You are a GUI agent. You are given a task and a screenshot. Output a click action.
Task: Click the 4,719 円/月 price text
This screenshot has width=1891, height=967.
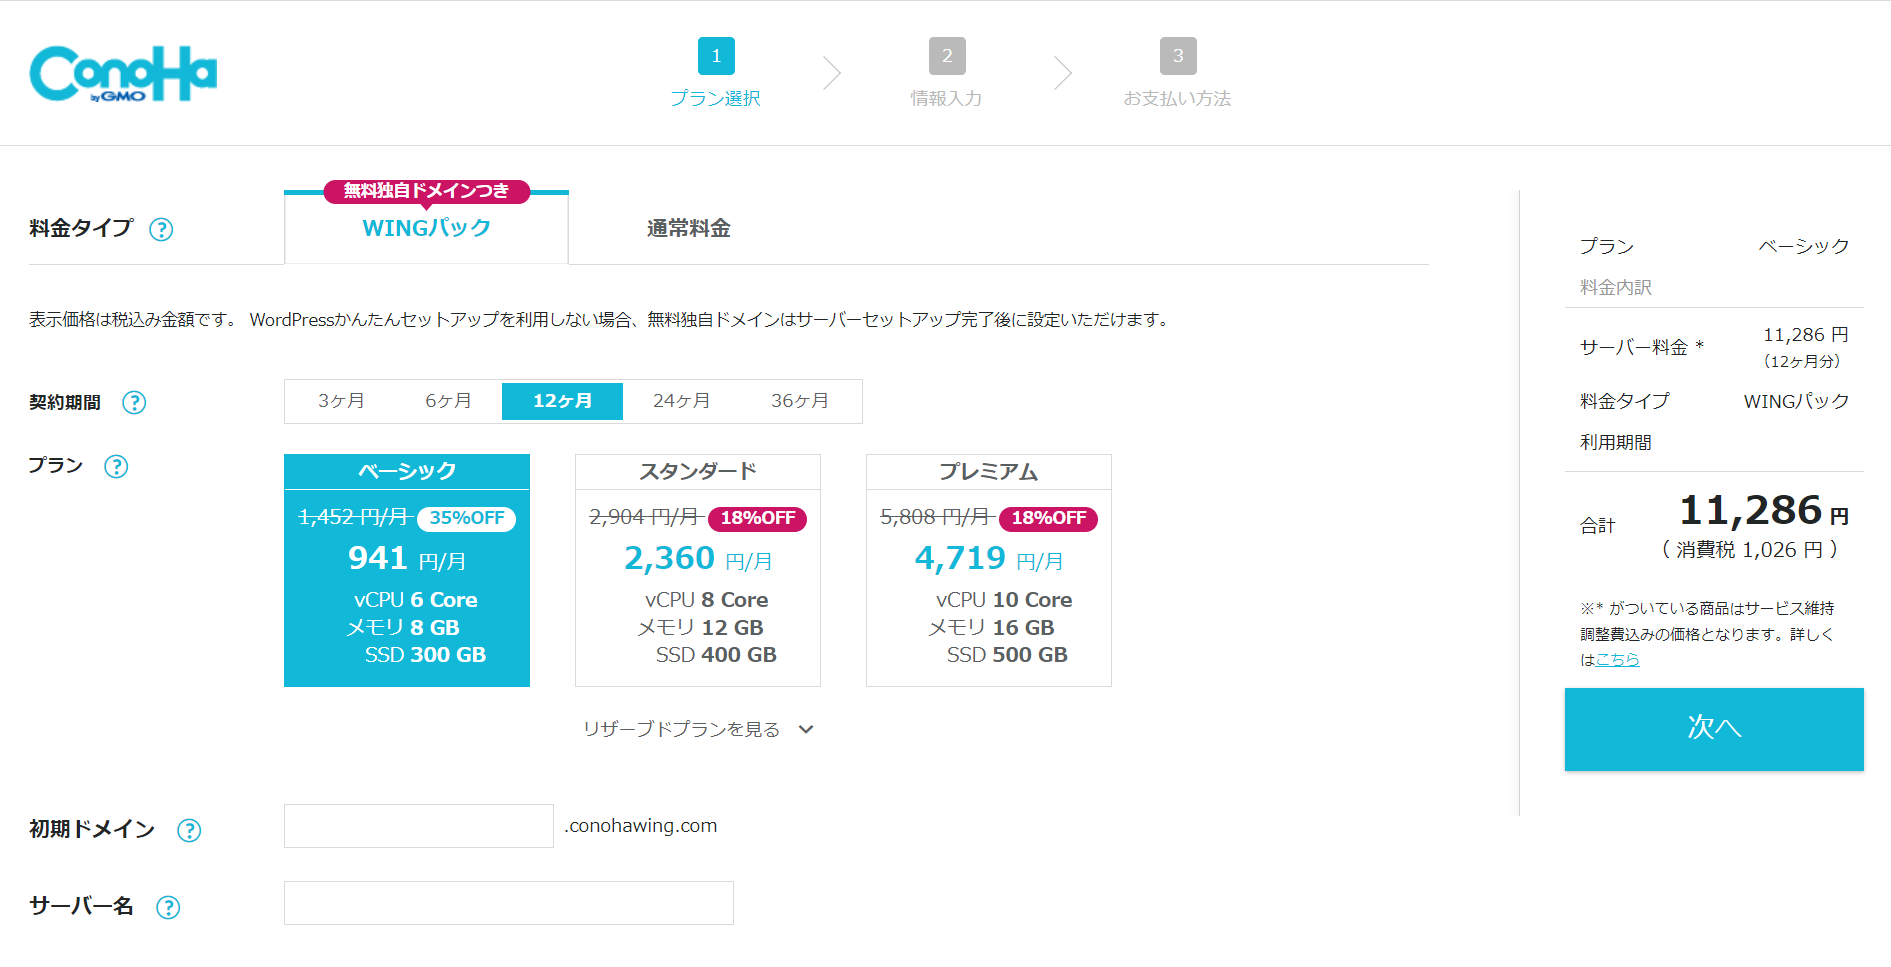pos(989,558)
